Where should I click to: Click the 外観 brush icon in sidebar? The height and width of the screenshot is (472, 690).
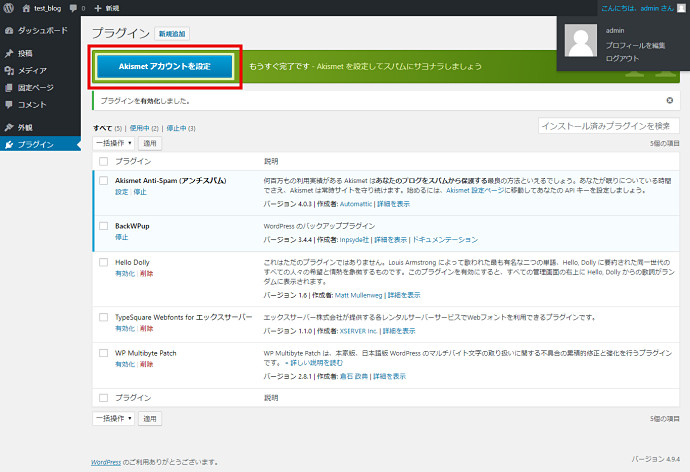pyautogui.click(x=9, y=128)
